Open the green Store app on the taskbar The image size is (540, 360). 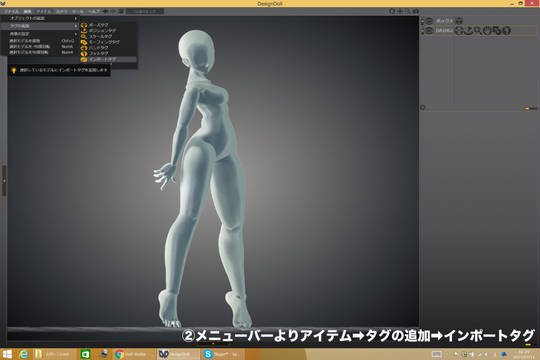[x=85, y=354]
